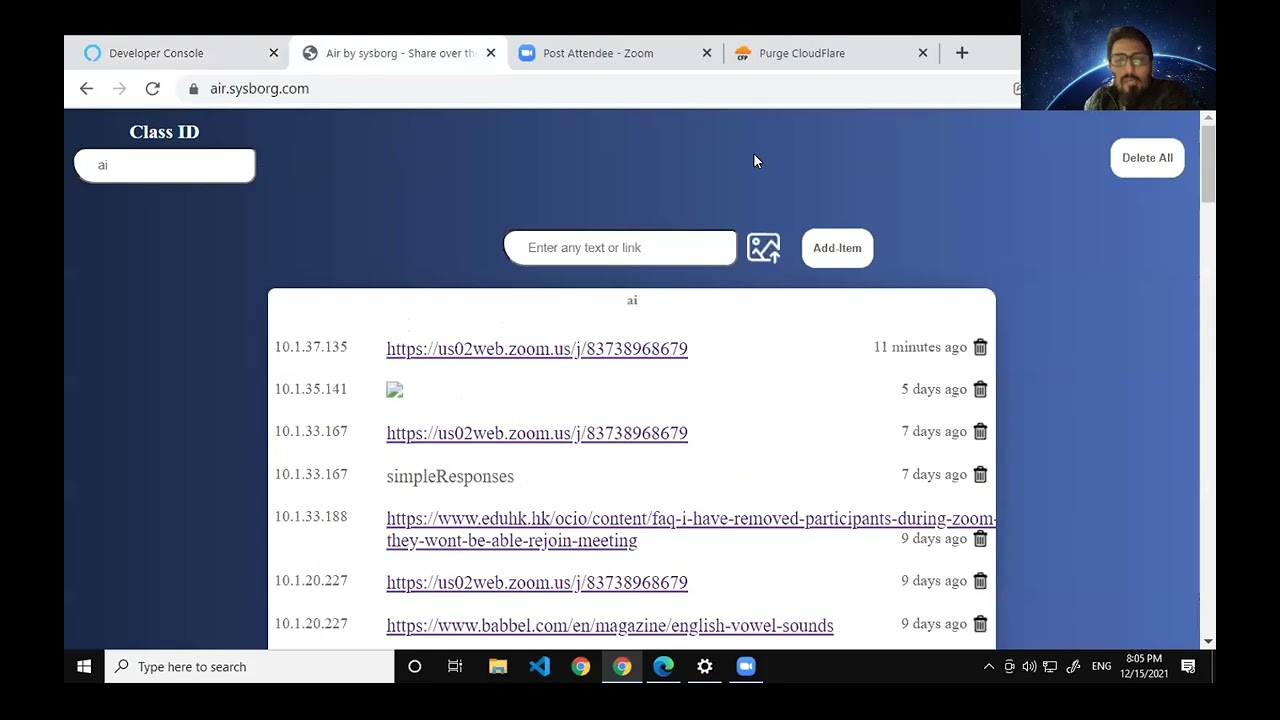Open the notification center
Screen dimensions: 1280x720
[1189, 666]
